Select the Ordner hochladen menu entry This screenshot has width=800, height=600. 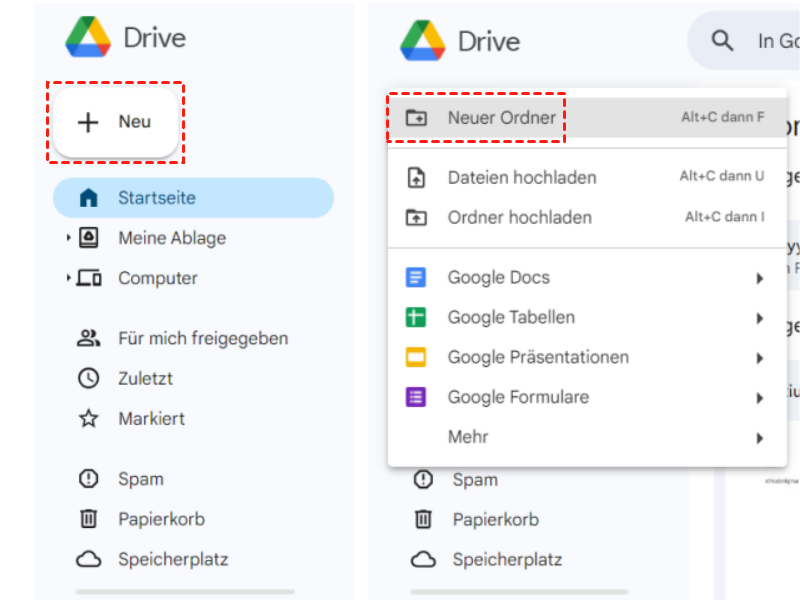519,217
